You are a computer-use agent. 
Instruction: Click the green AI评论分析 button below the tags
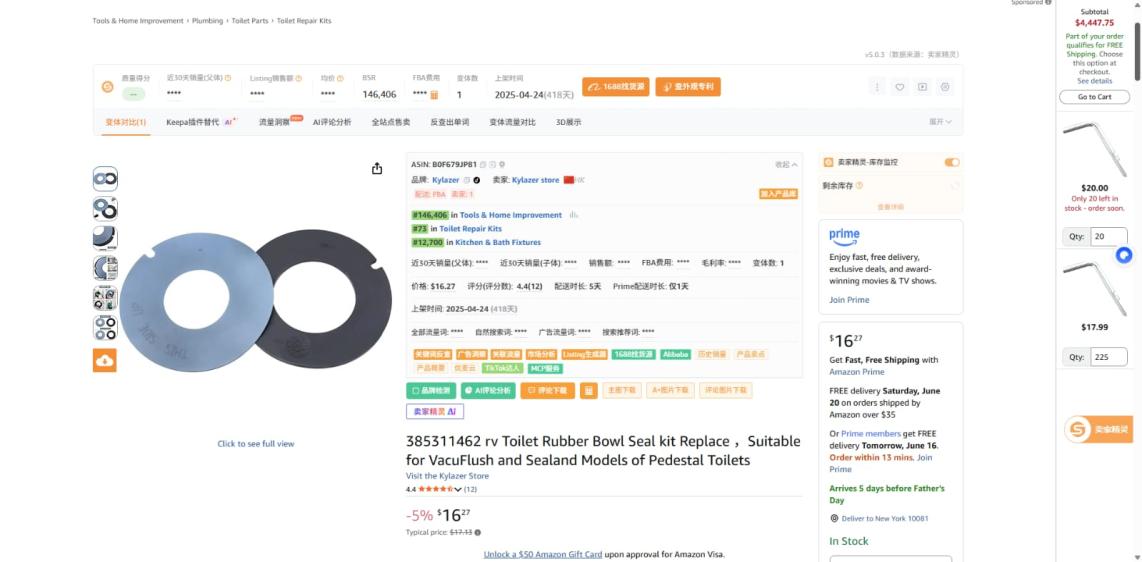[x=488, y=391]
